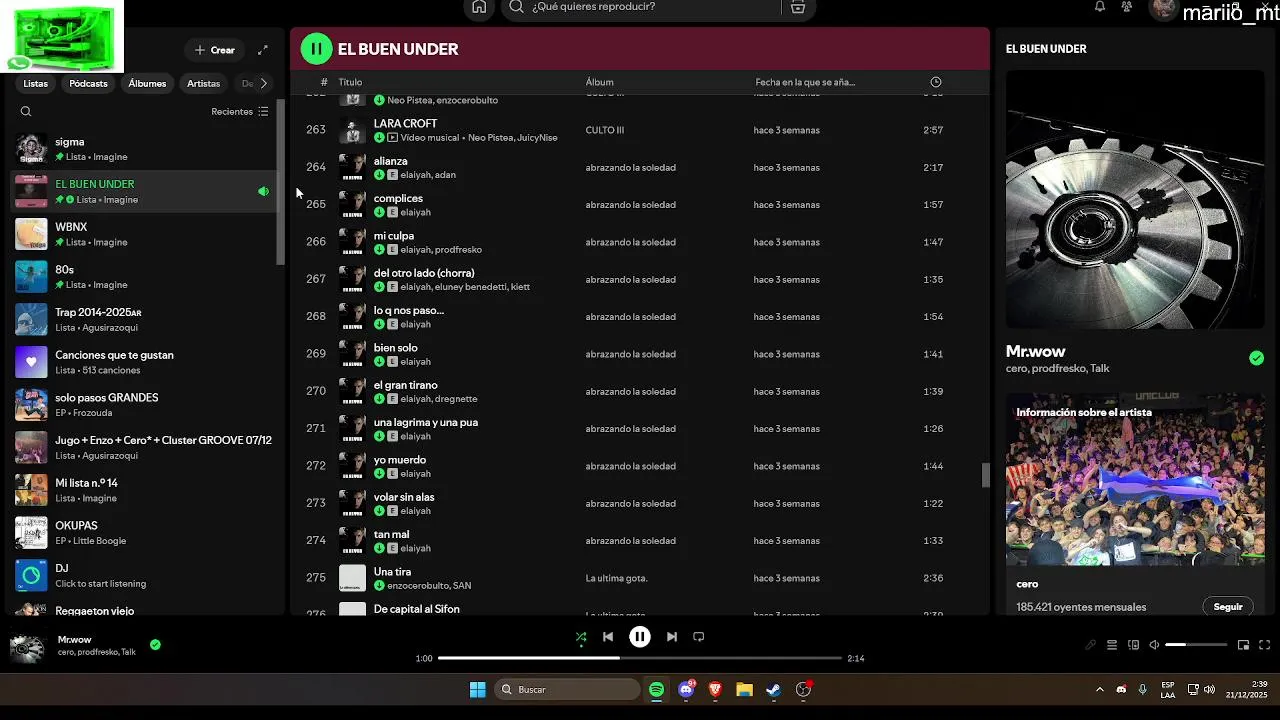Pause EL BUEN UNDER with the green header button
Screen dimensions: 1280x720
pos(316,48)
